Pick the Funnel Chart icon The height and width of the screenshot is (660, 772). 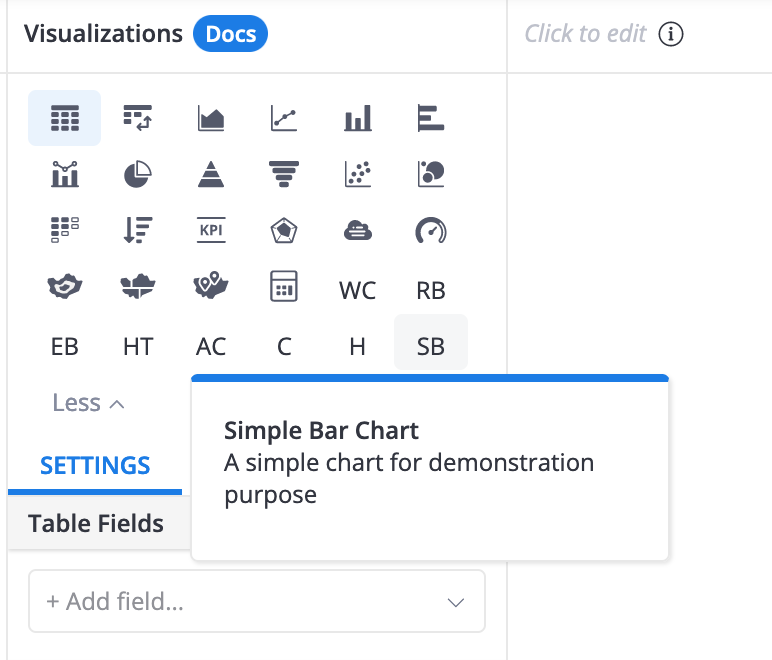[x=284, y=174]
